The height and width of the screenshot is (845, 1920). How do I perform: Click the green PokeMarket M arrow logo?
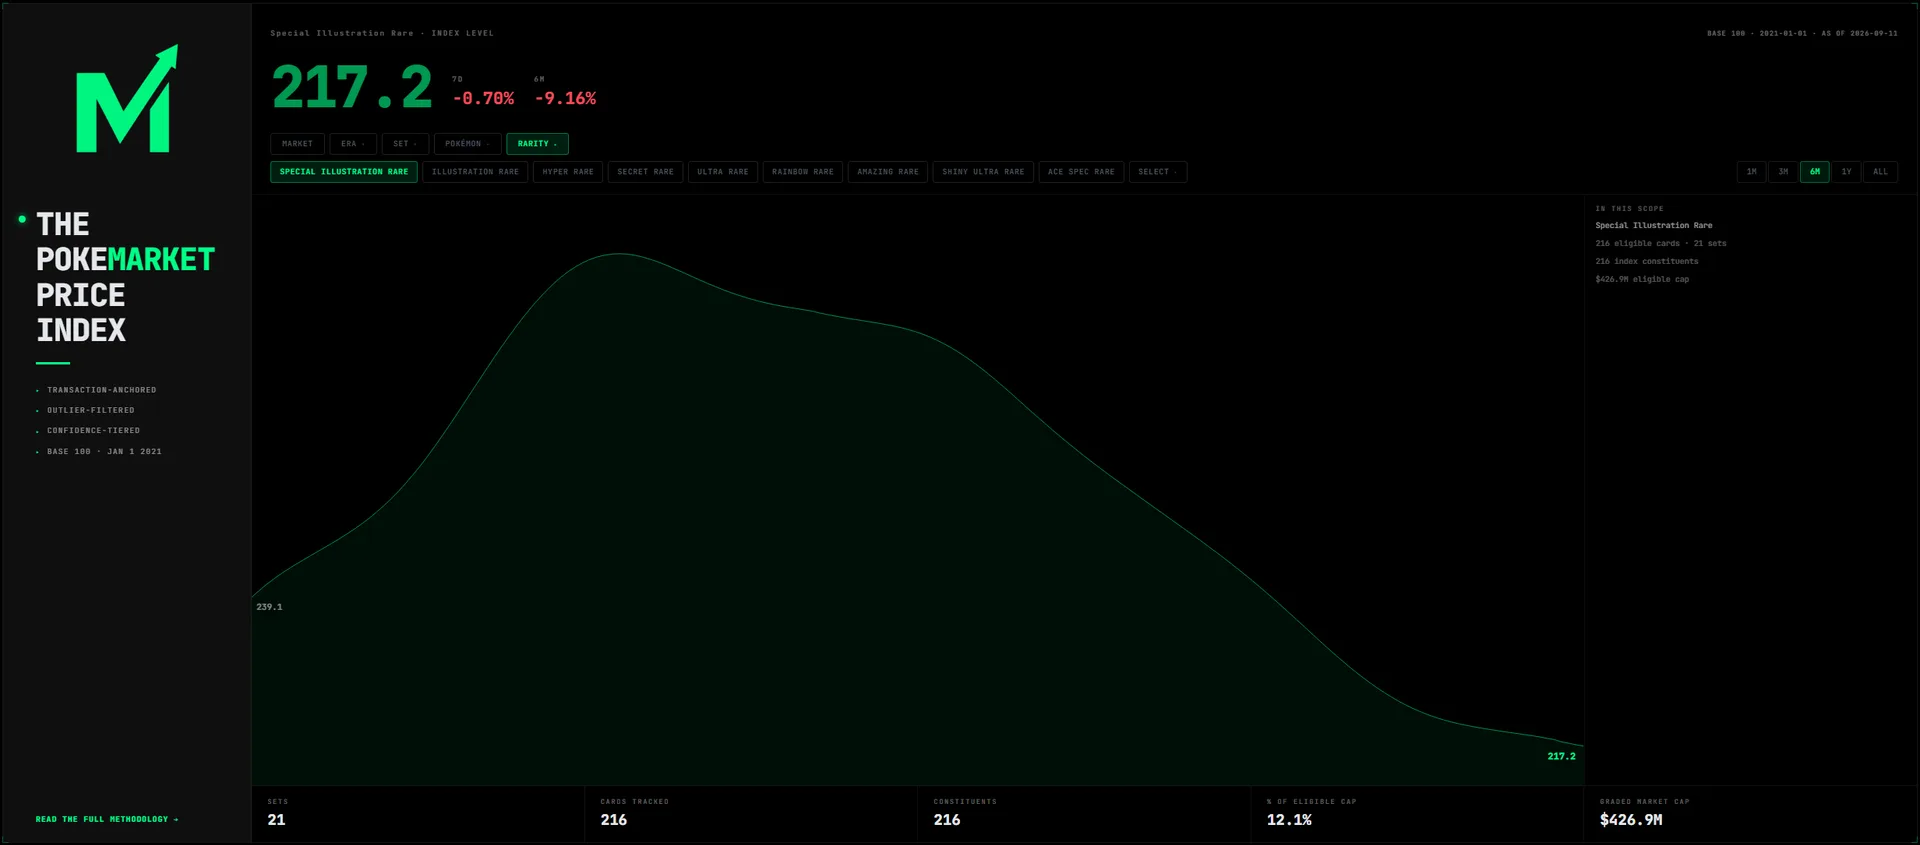tap(126, 99)
